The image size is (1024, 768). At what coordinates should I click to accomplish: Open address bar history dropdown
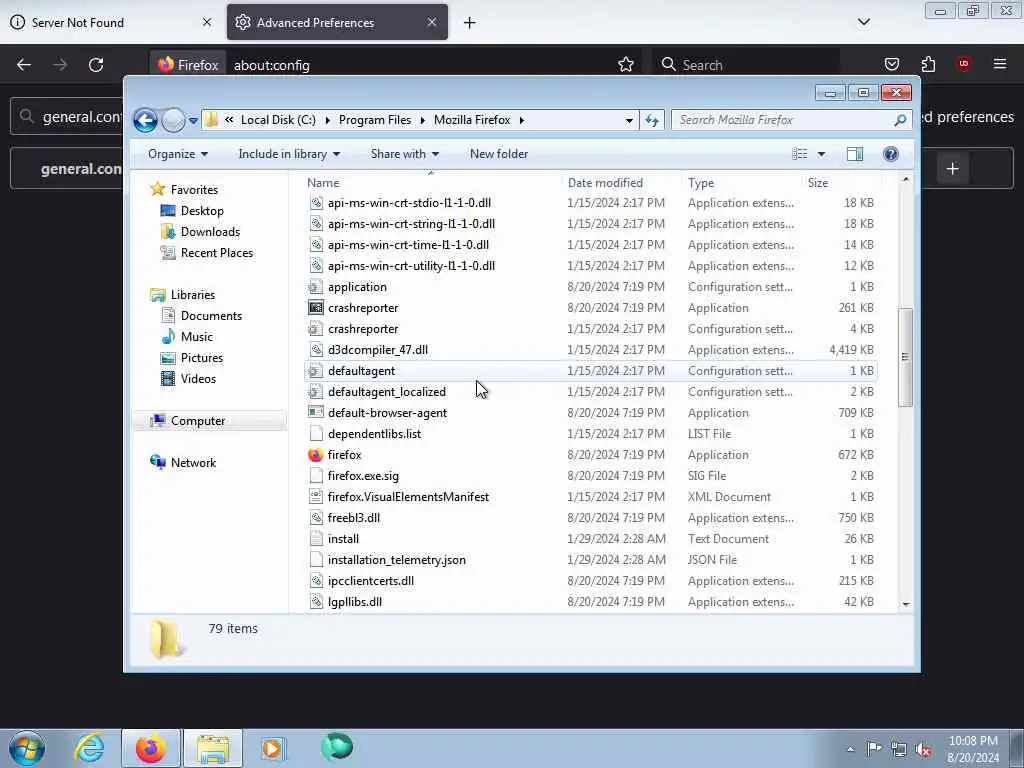pos(629,120)
